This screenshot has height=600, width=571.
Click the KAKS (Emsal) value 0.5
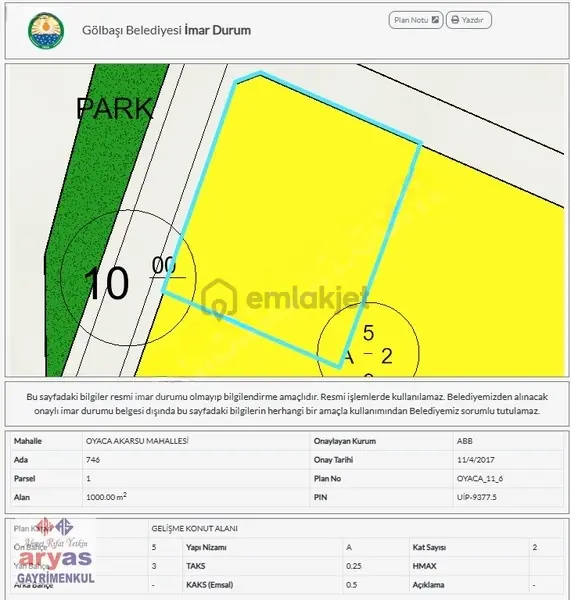351,585
